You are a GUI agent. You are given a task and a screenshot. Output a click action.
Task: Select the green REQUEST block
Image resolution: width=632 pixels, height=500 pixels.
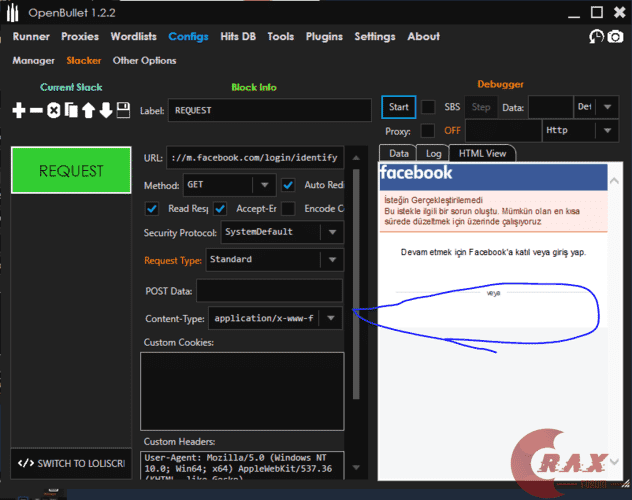pos(71,170)
